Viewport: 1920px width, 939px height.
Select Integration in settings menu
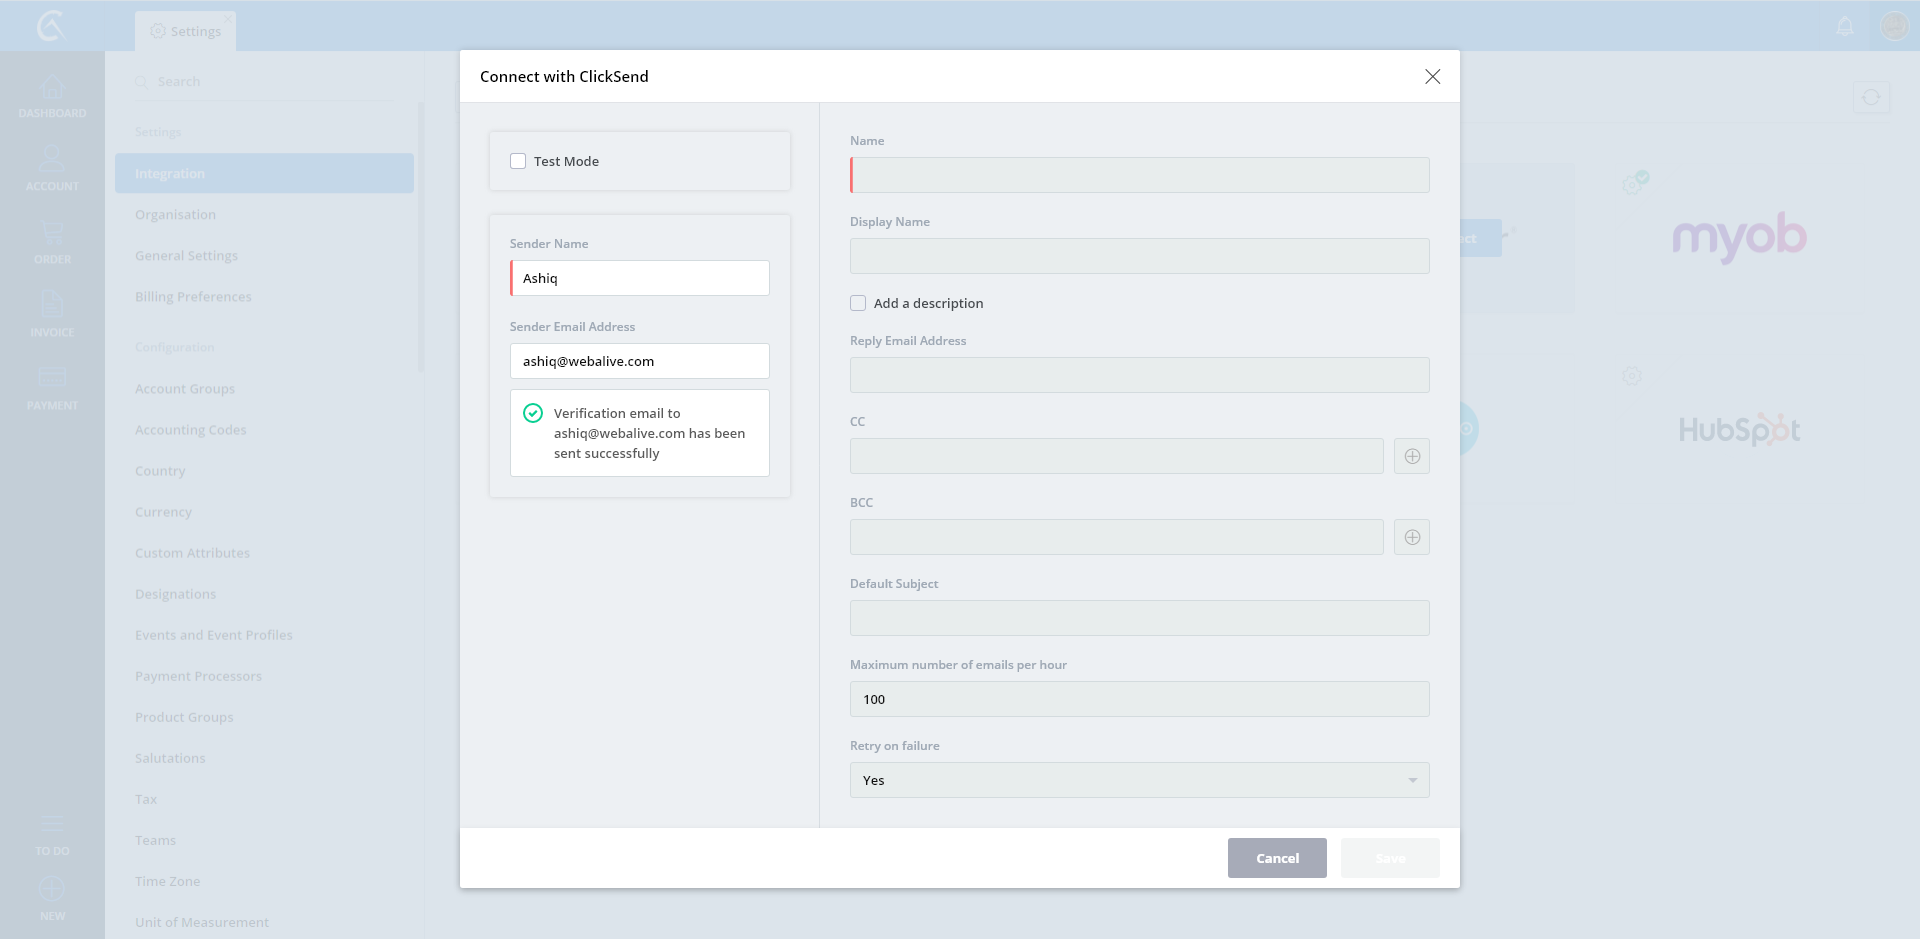tap(264, 173)
